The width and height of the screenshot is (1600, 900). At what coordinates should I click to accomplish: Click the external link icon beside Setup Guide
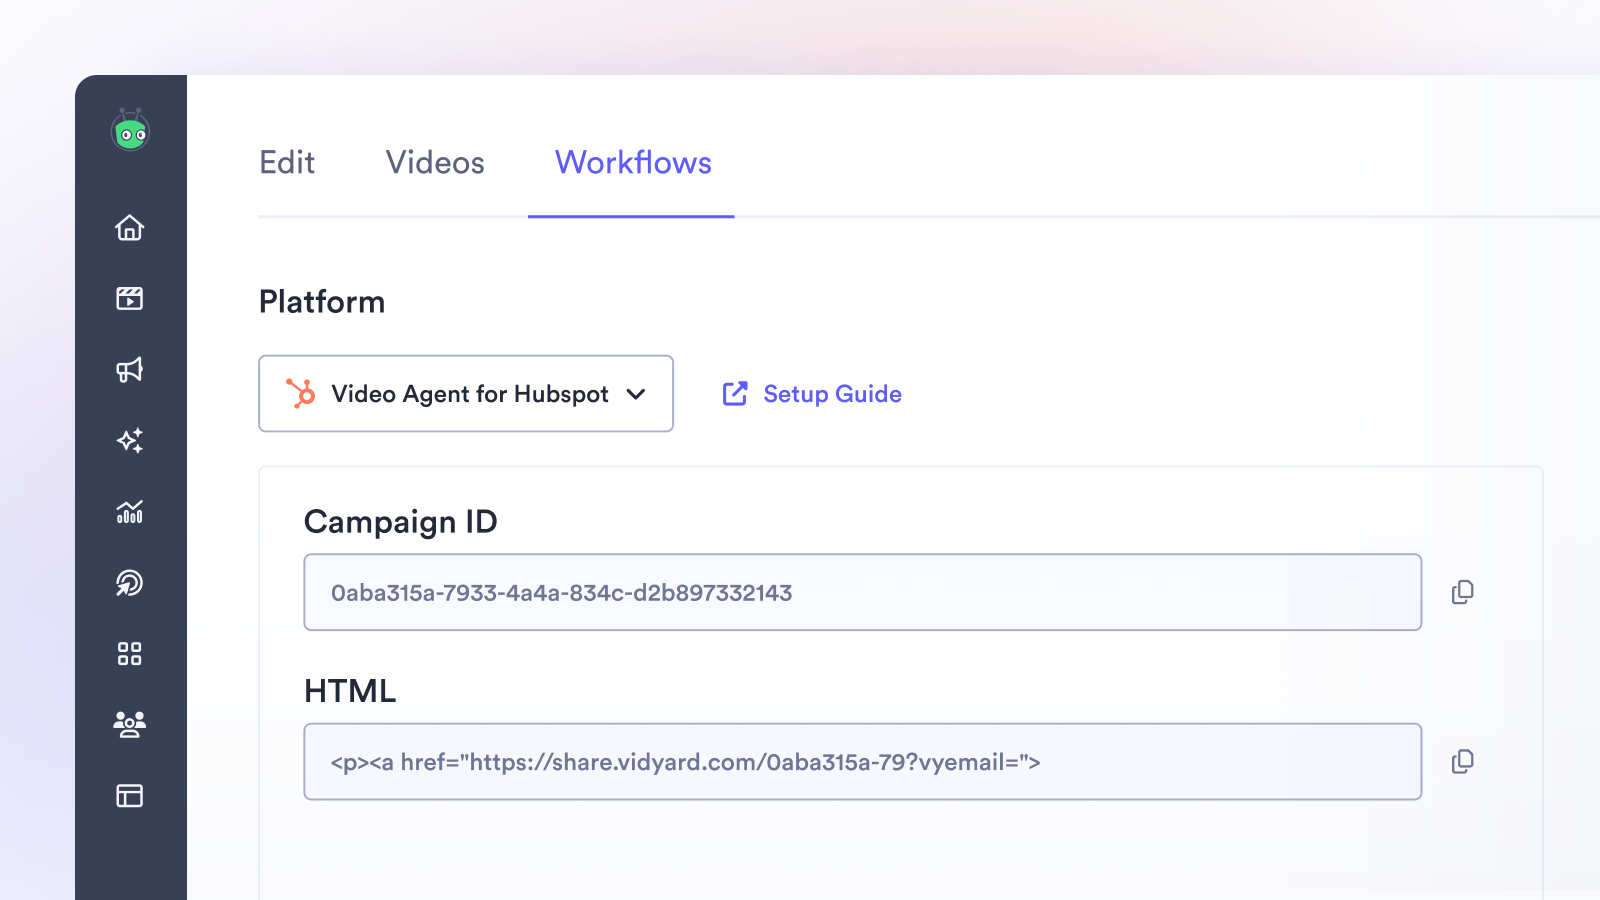click(735, 394)
